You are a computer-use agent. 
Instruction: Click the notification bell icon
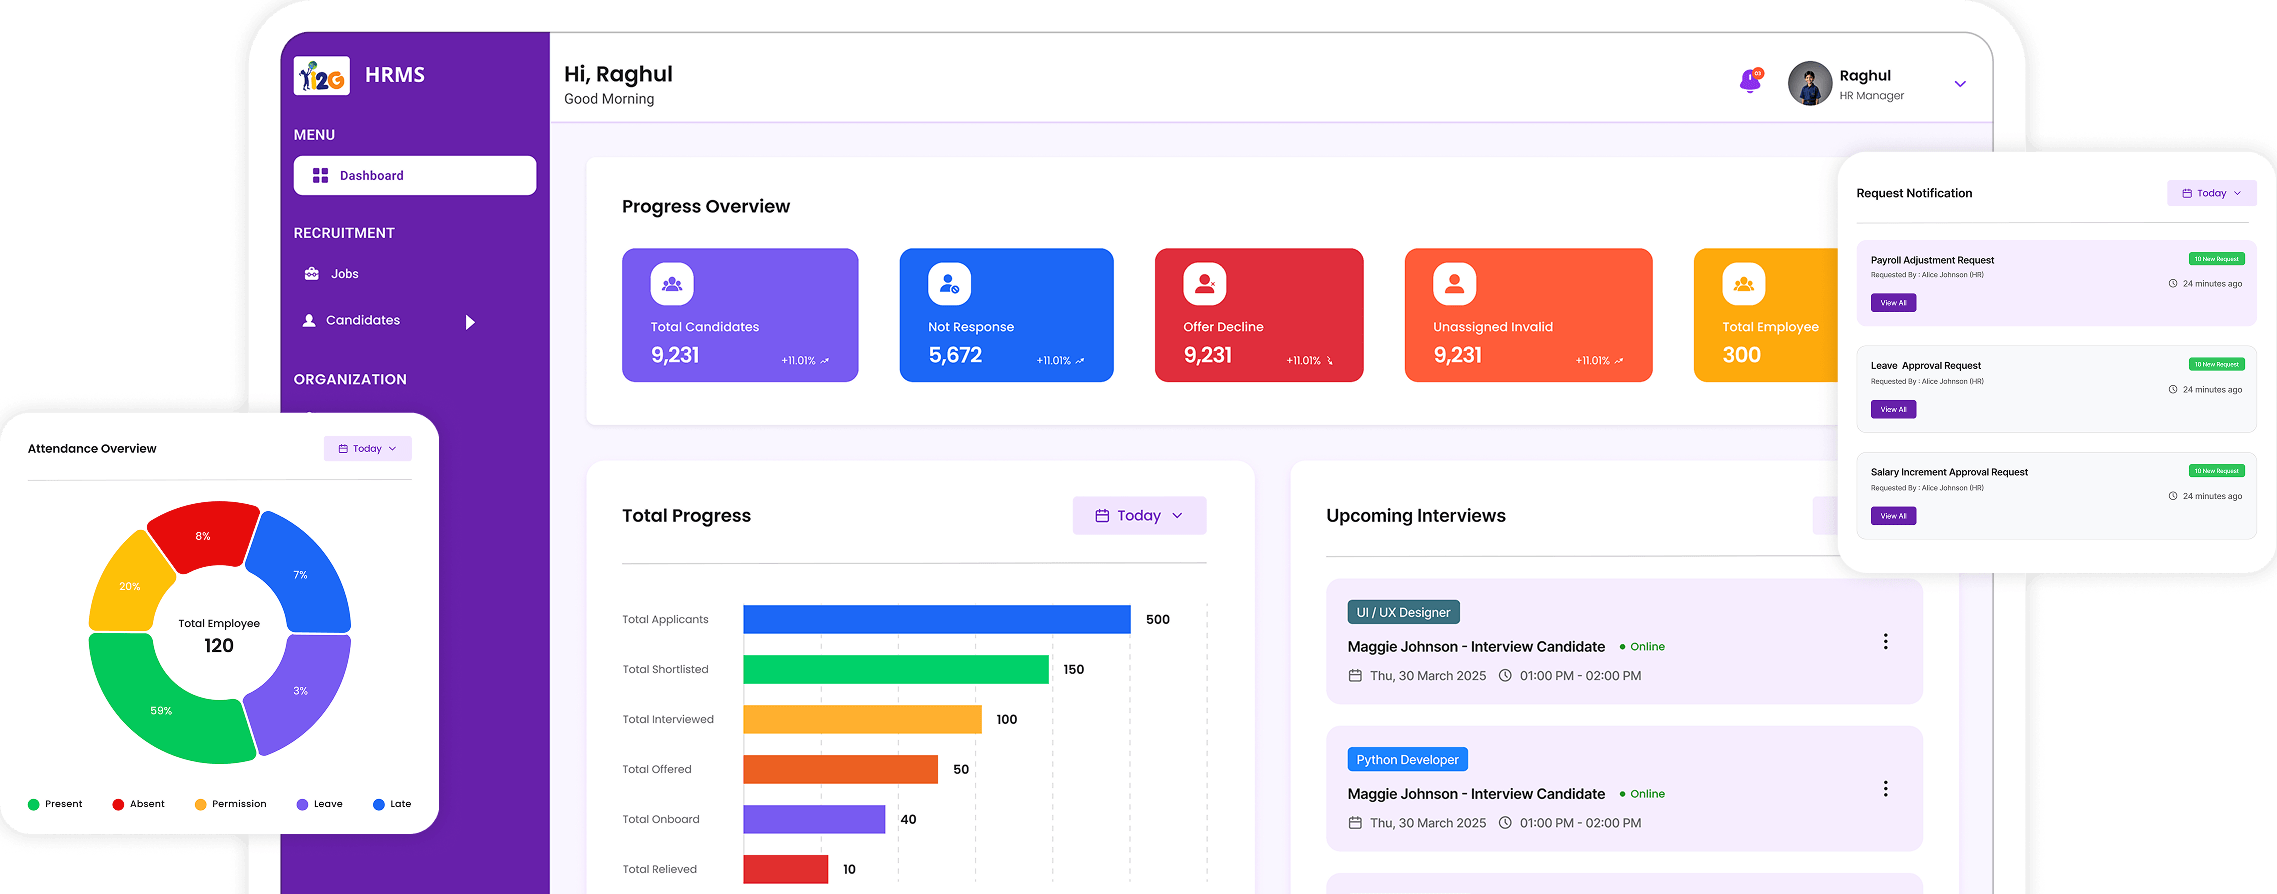[1750, 81]
